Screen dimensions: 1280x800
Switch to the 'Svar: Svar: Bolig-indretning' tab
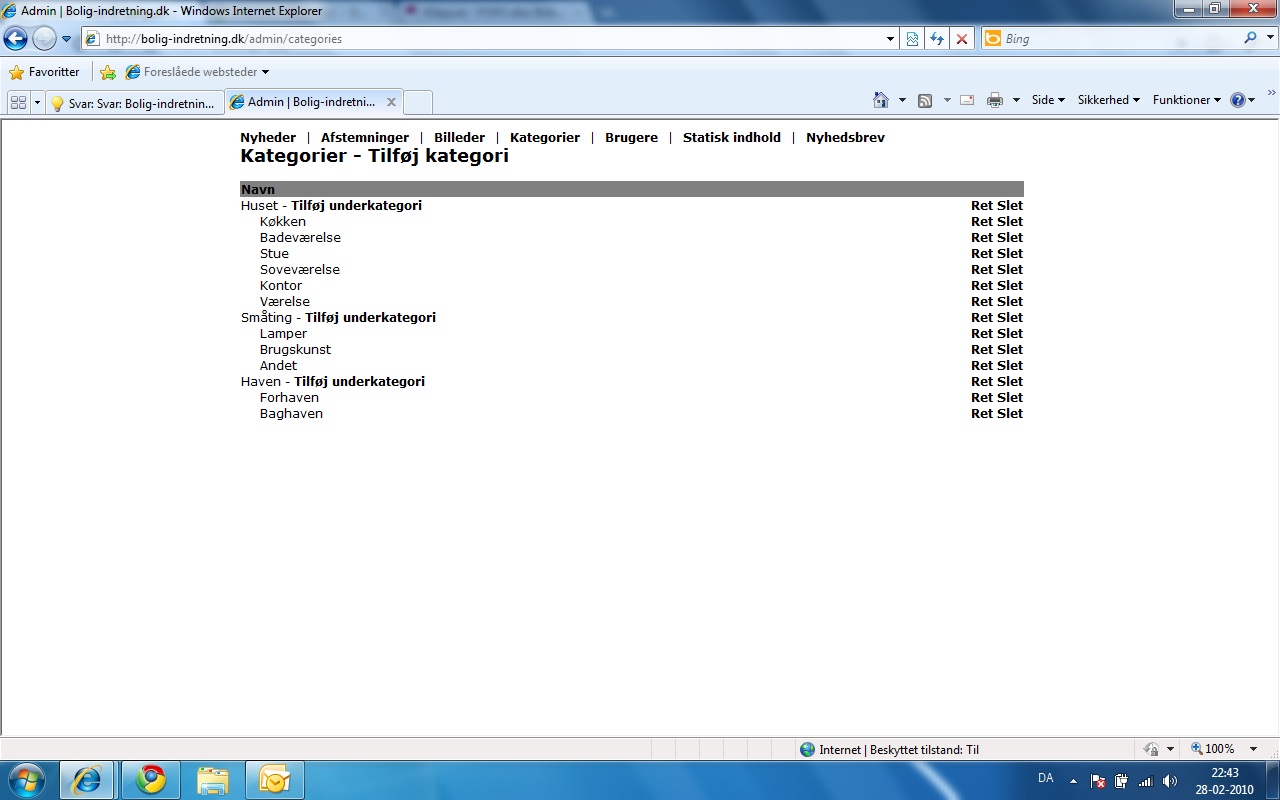pyautogui.click(x=133, y=103)
